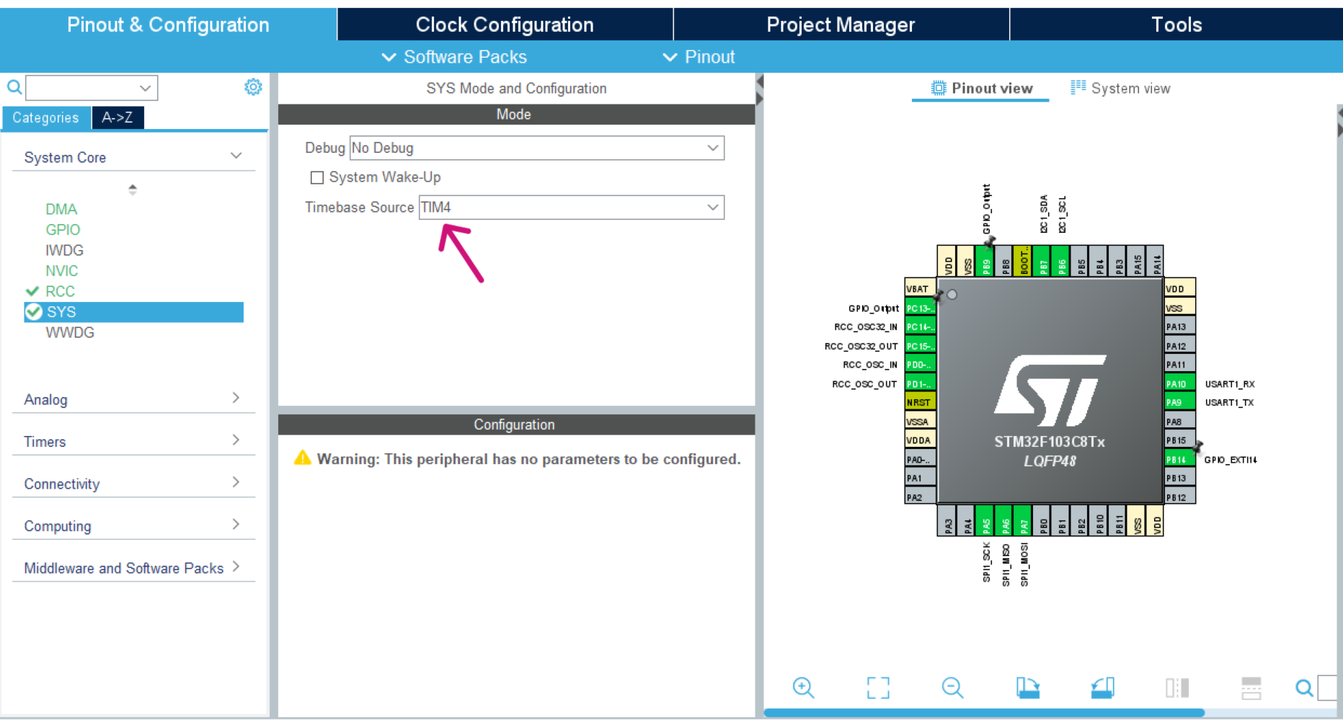Select NVIC in System Core
The height and width of the screenshot is (720, 1343).
pyautogui.click(x=61, y=271)
